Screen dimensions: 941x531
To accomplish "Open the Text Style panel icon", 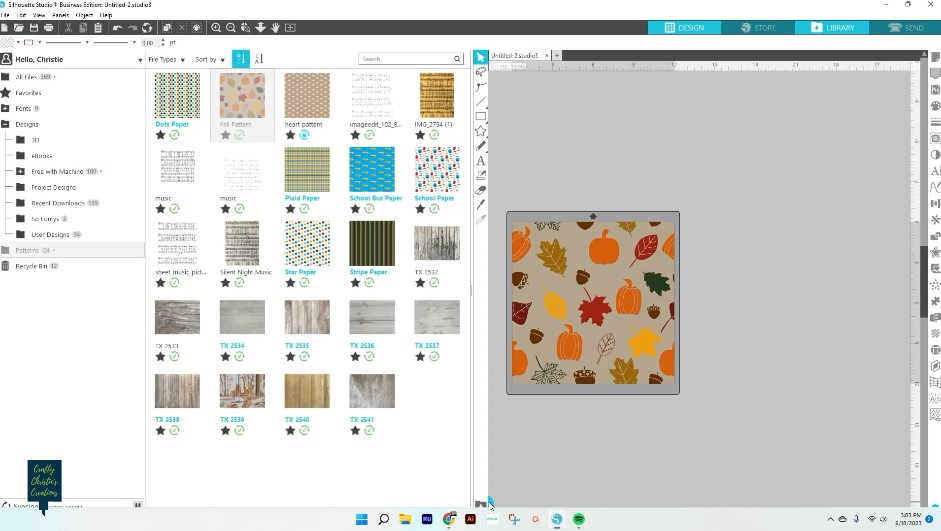I will tap(935, 171).
